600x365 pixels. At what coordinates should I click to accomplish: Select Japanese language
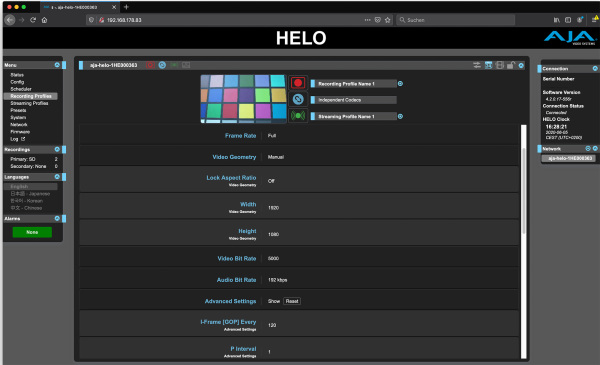[30, 194]
